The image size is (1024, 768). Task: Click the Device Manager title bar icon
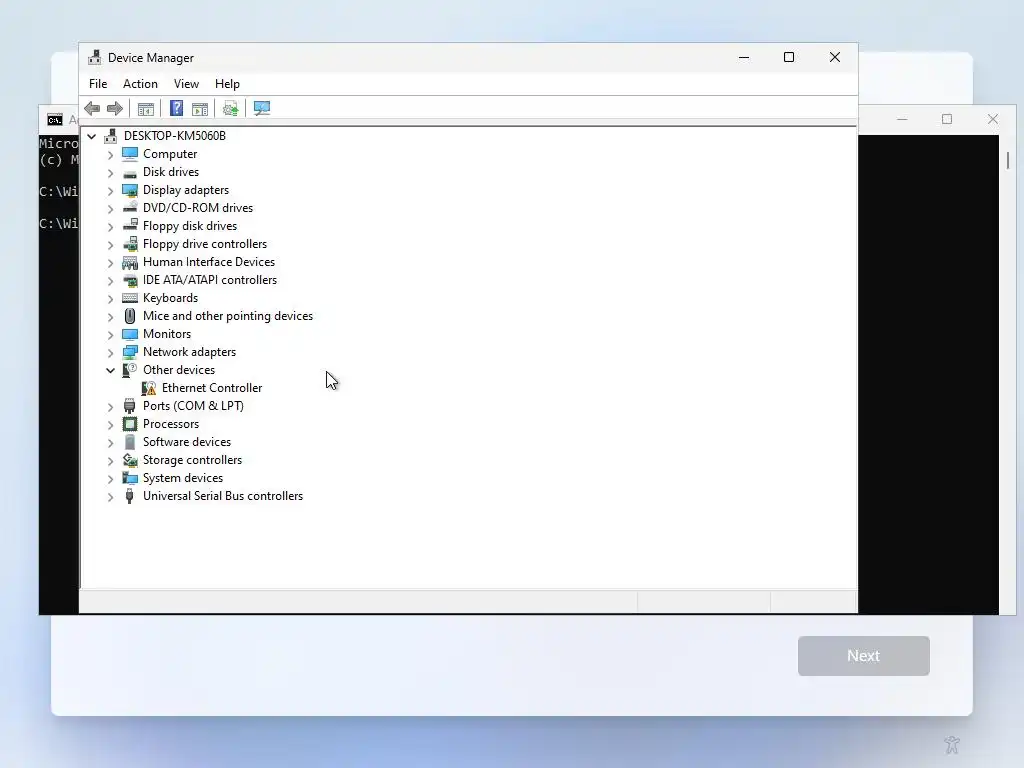(x=95, y=57)
